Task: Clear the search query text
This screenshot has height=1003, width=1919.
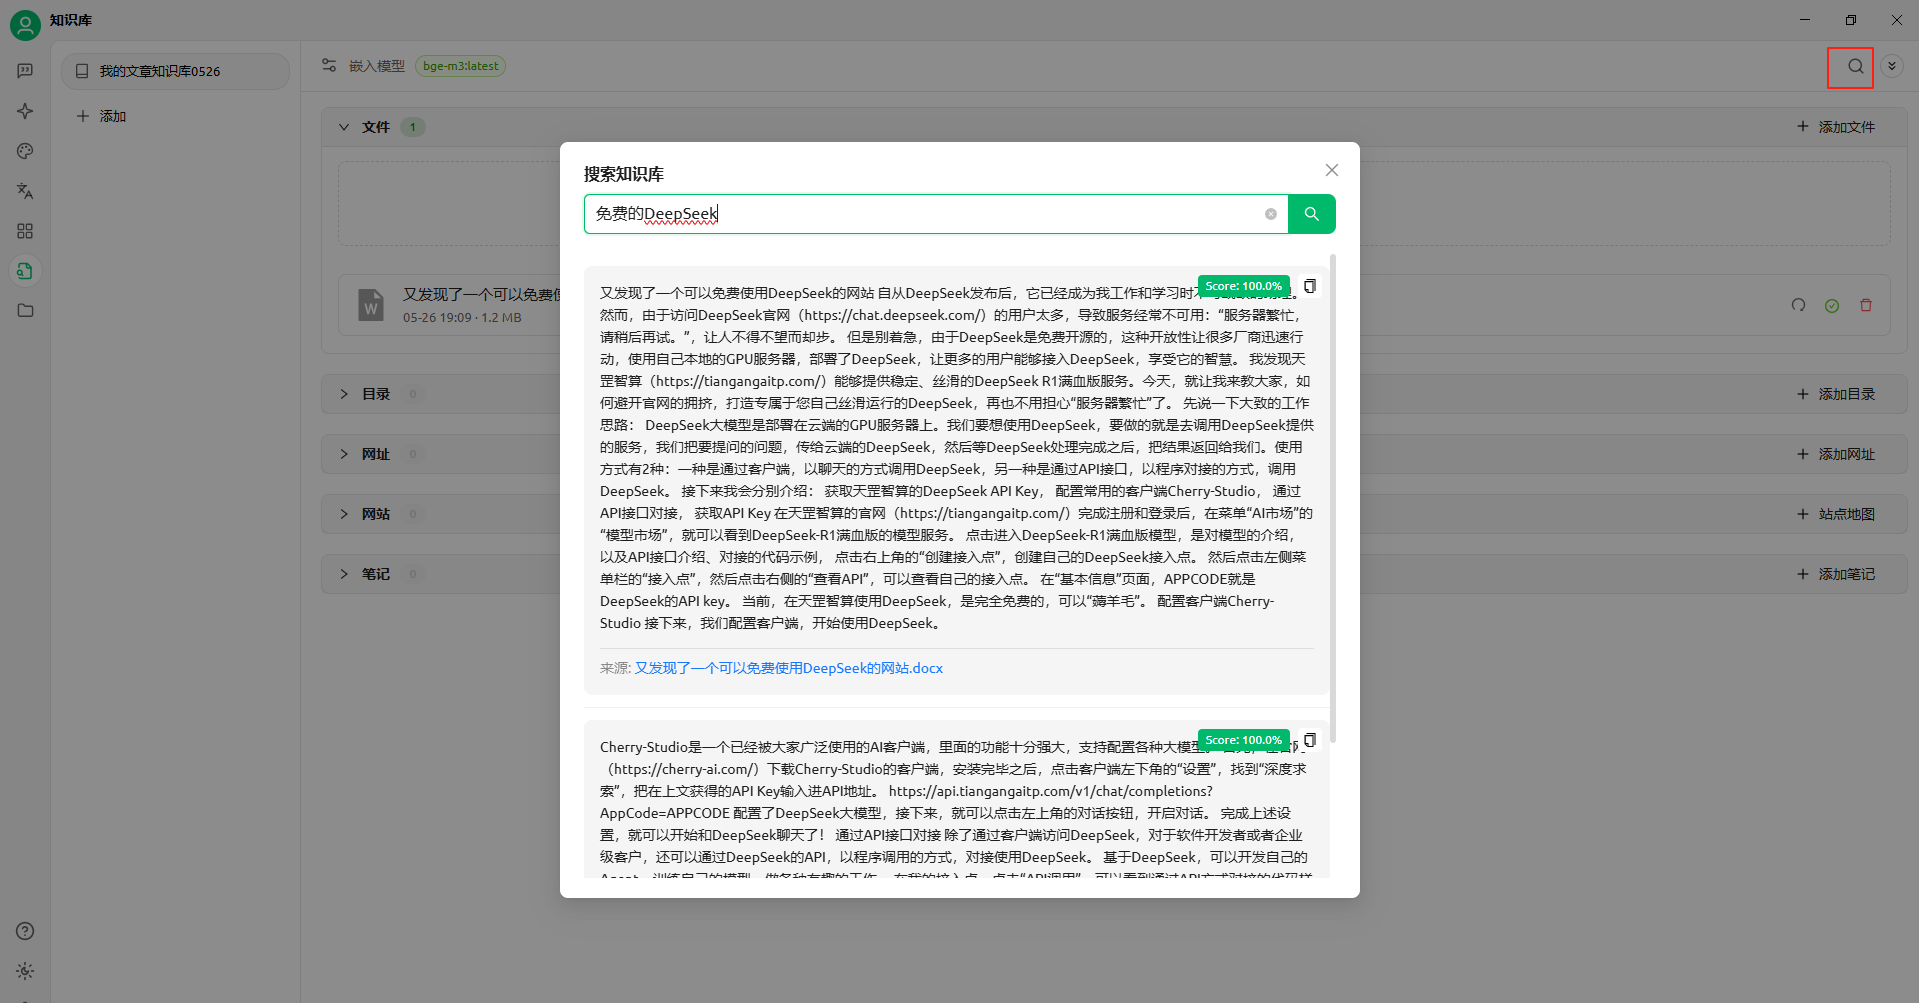Action: tap(1270, 214)
